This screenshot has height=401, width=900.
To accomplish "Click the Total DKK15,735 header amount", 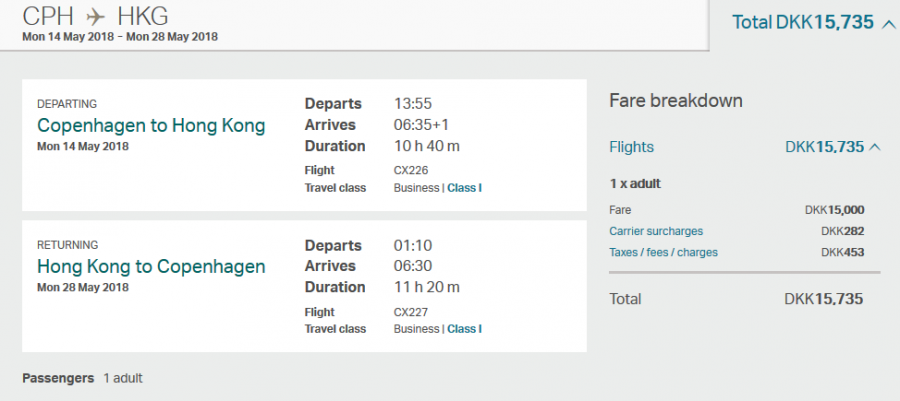I will (803, 22).
